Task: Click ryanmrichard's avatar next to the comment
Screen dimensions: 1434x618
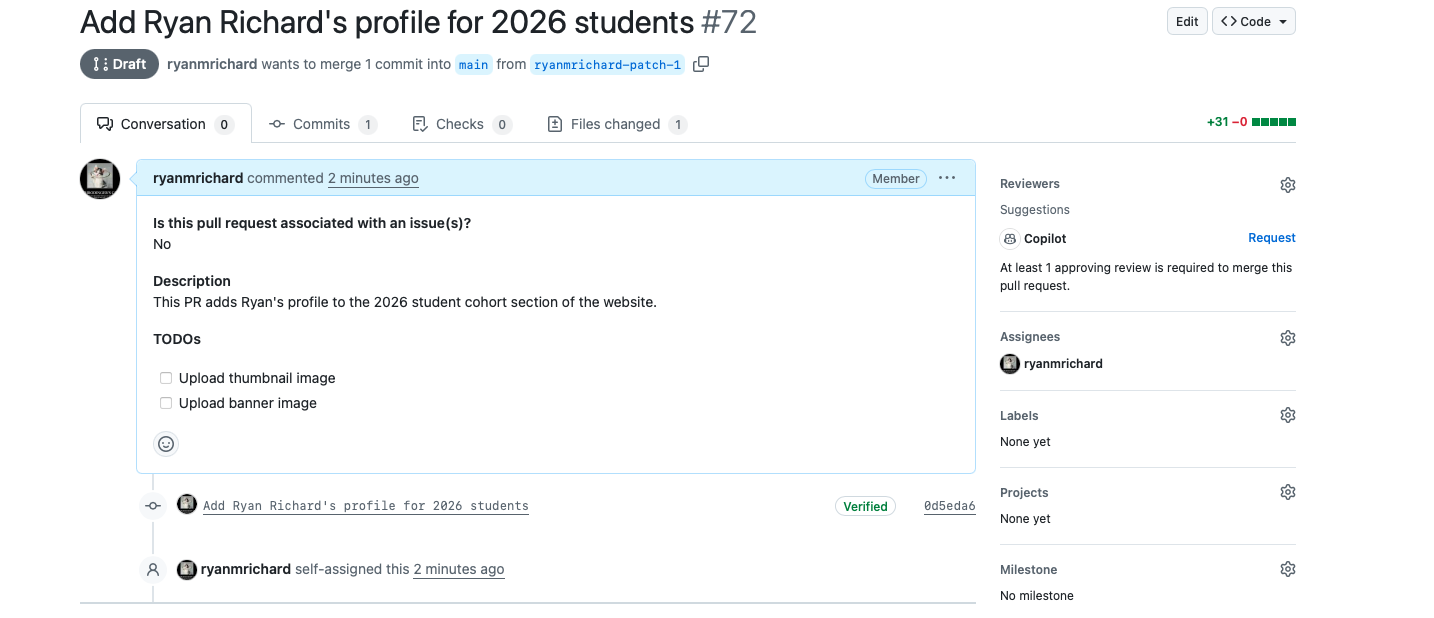Action: (100, 179)
